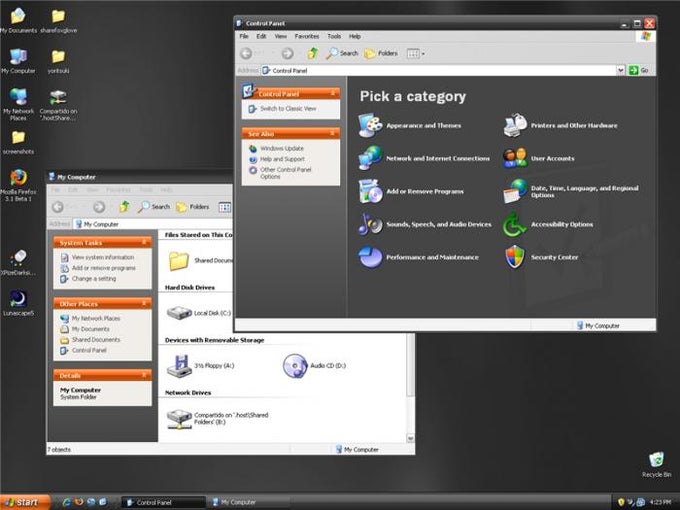Screen dimensions: 680x510
Task: Click Change a setting link
Action: (94, 279)
